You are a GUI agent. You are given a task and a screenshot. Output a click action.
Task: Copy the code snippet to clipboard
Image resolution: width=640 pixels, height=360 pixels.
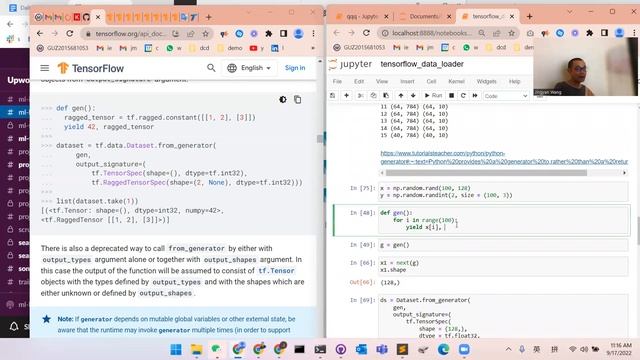pyautogui.click(x=298, y=100)
